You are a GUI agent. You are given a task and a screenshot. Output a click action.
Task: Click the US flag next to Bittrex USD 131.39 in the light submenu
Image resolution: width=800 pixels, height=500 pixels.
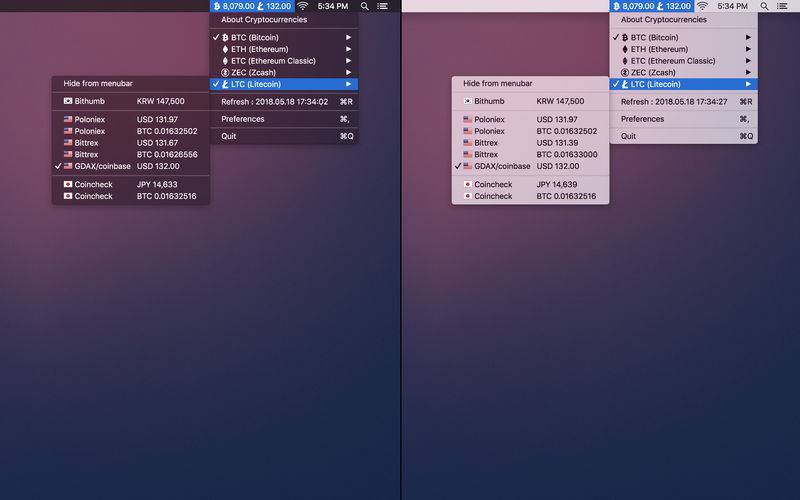(x=467, y=143)
